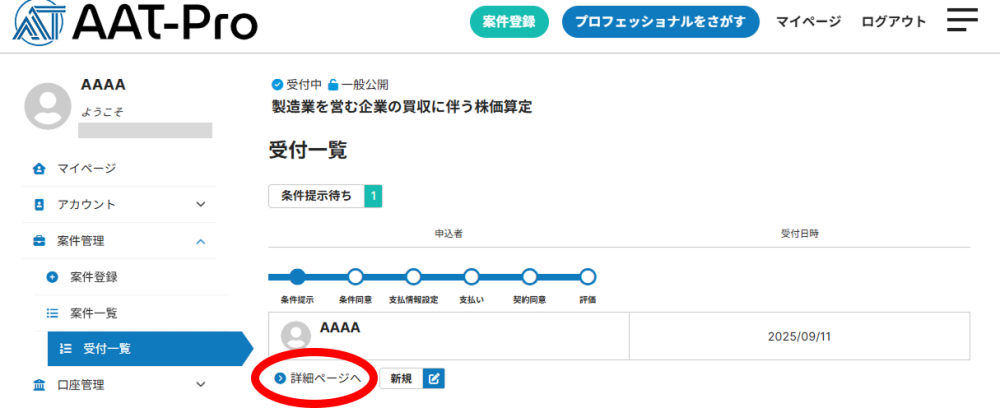Click プロフェッショナルをさがす button
1000x408 pixels.
[x=660, y=22]
